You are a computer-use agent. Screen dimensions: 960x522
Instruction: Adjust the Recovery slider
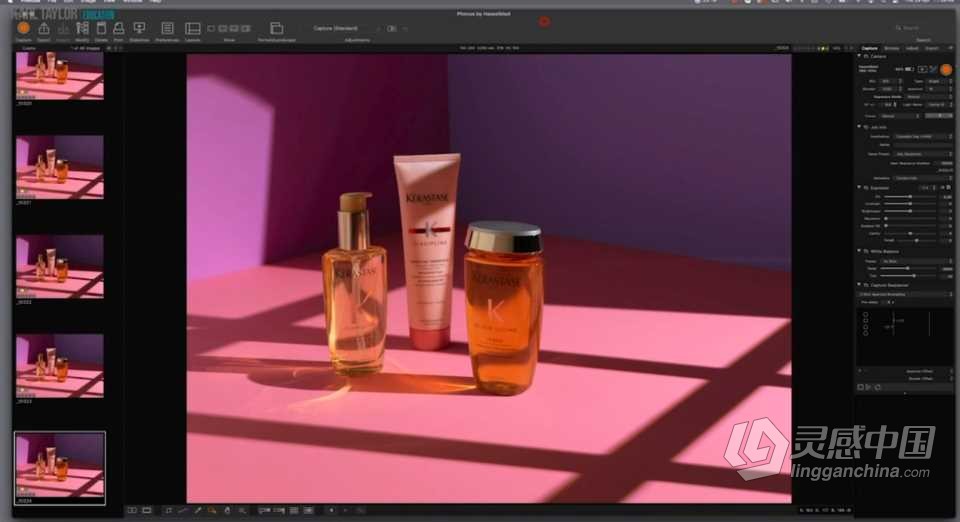pos(910,218)
